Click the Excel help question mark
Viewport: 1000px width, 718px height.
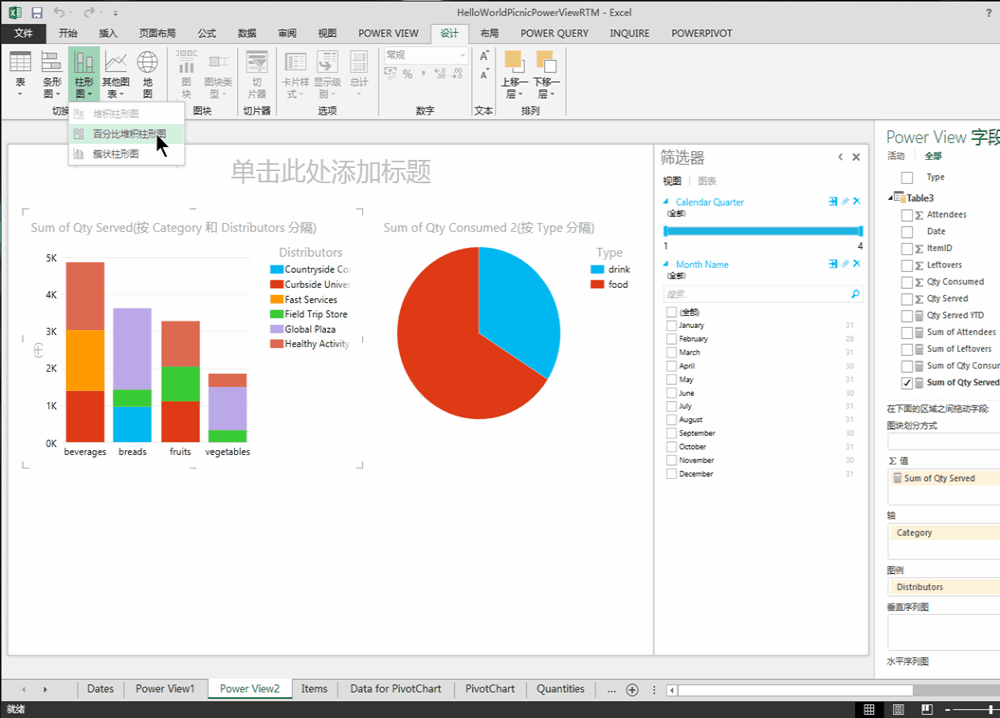point(989,12)
